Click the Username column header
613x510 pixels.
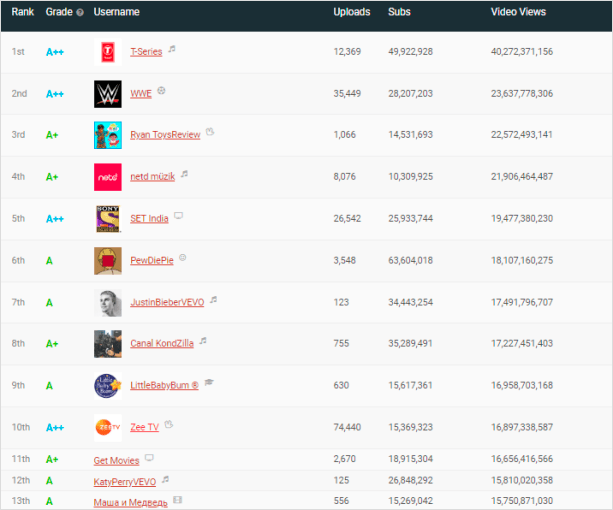click(116, 12)
